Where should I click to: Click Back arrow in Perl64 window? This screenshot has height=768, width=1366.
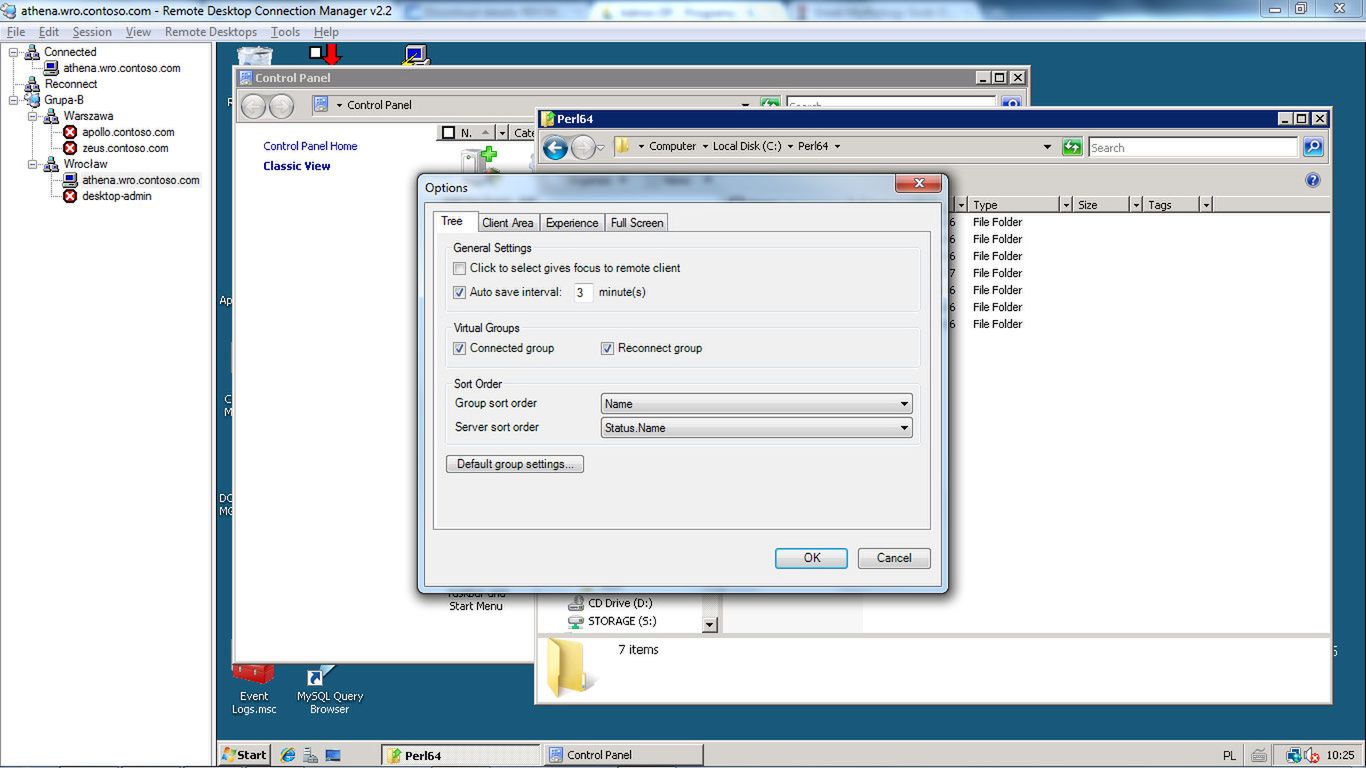point(555,148)
